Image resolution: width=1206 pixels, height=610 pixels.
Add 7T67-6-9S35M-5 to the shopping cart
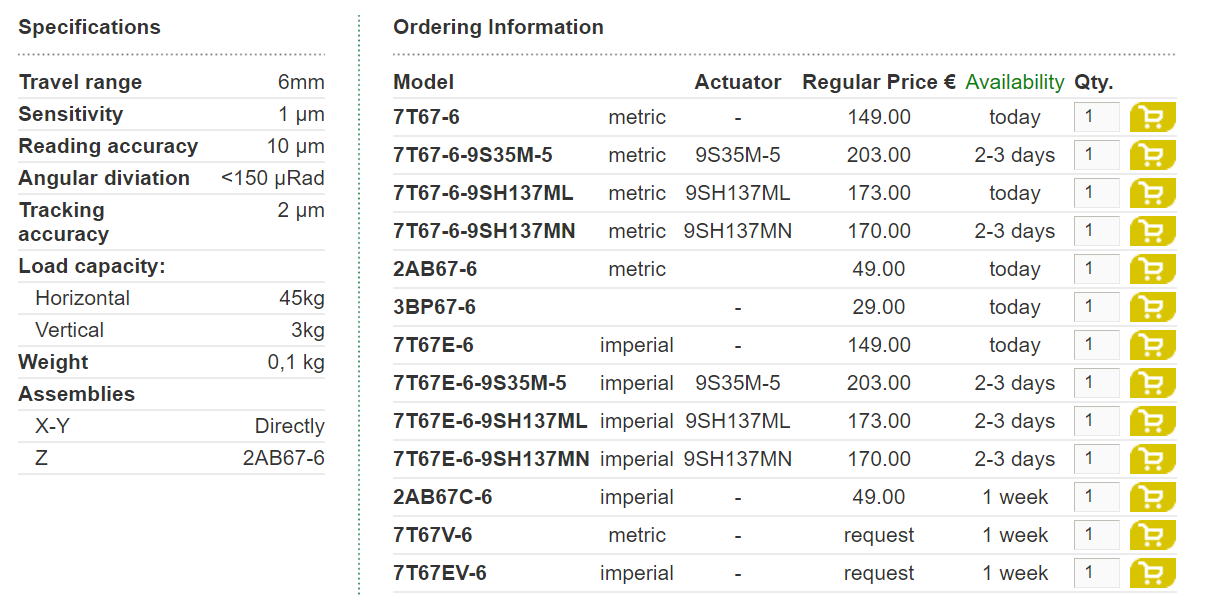coord(1152,155)
